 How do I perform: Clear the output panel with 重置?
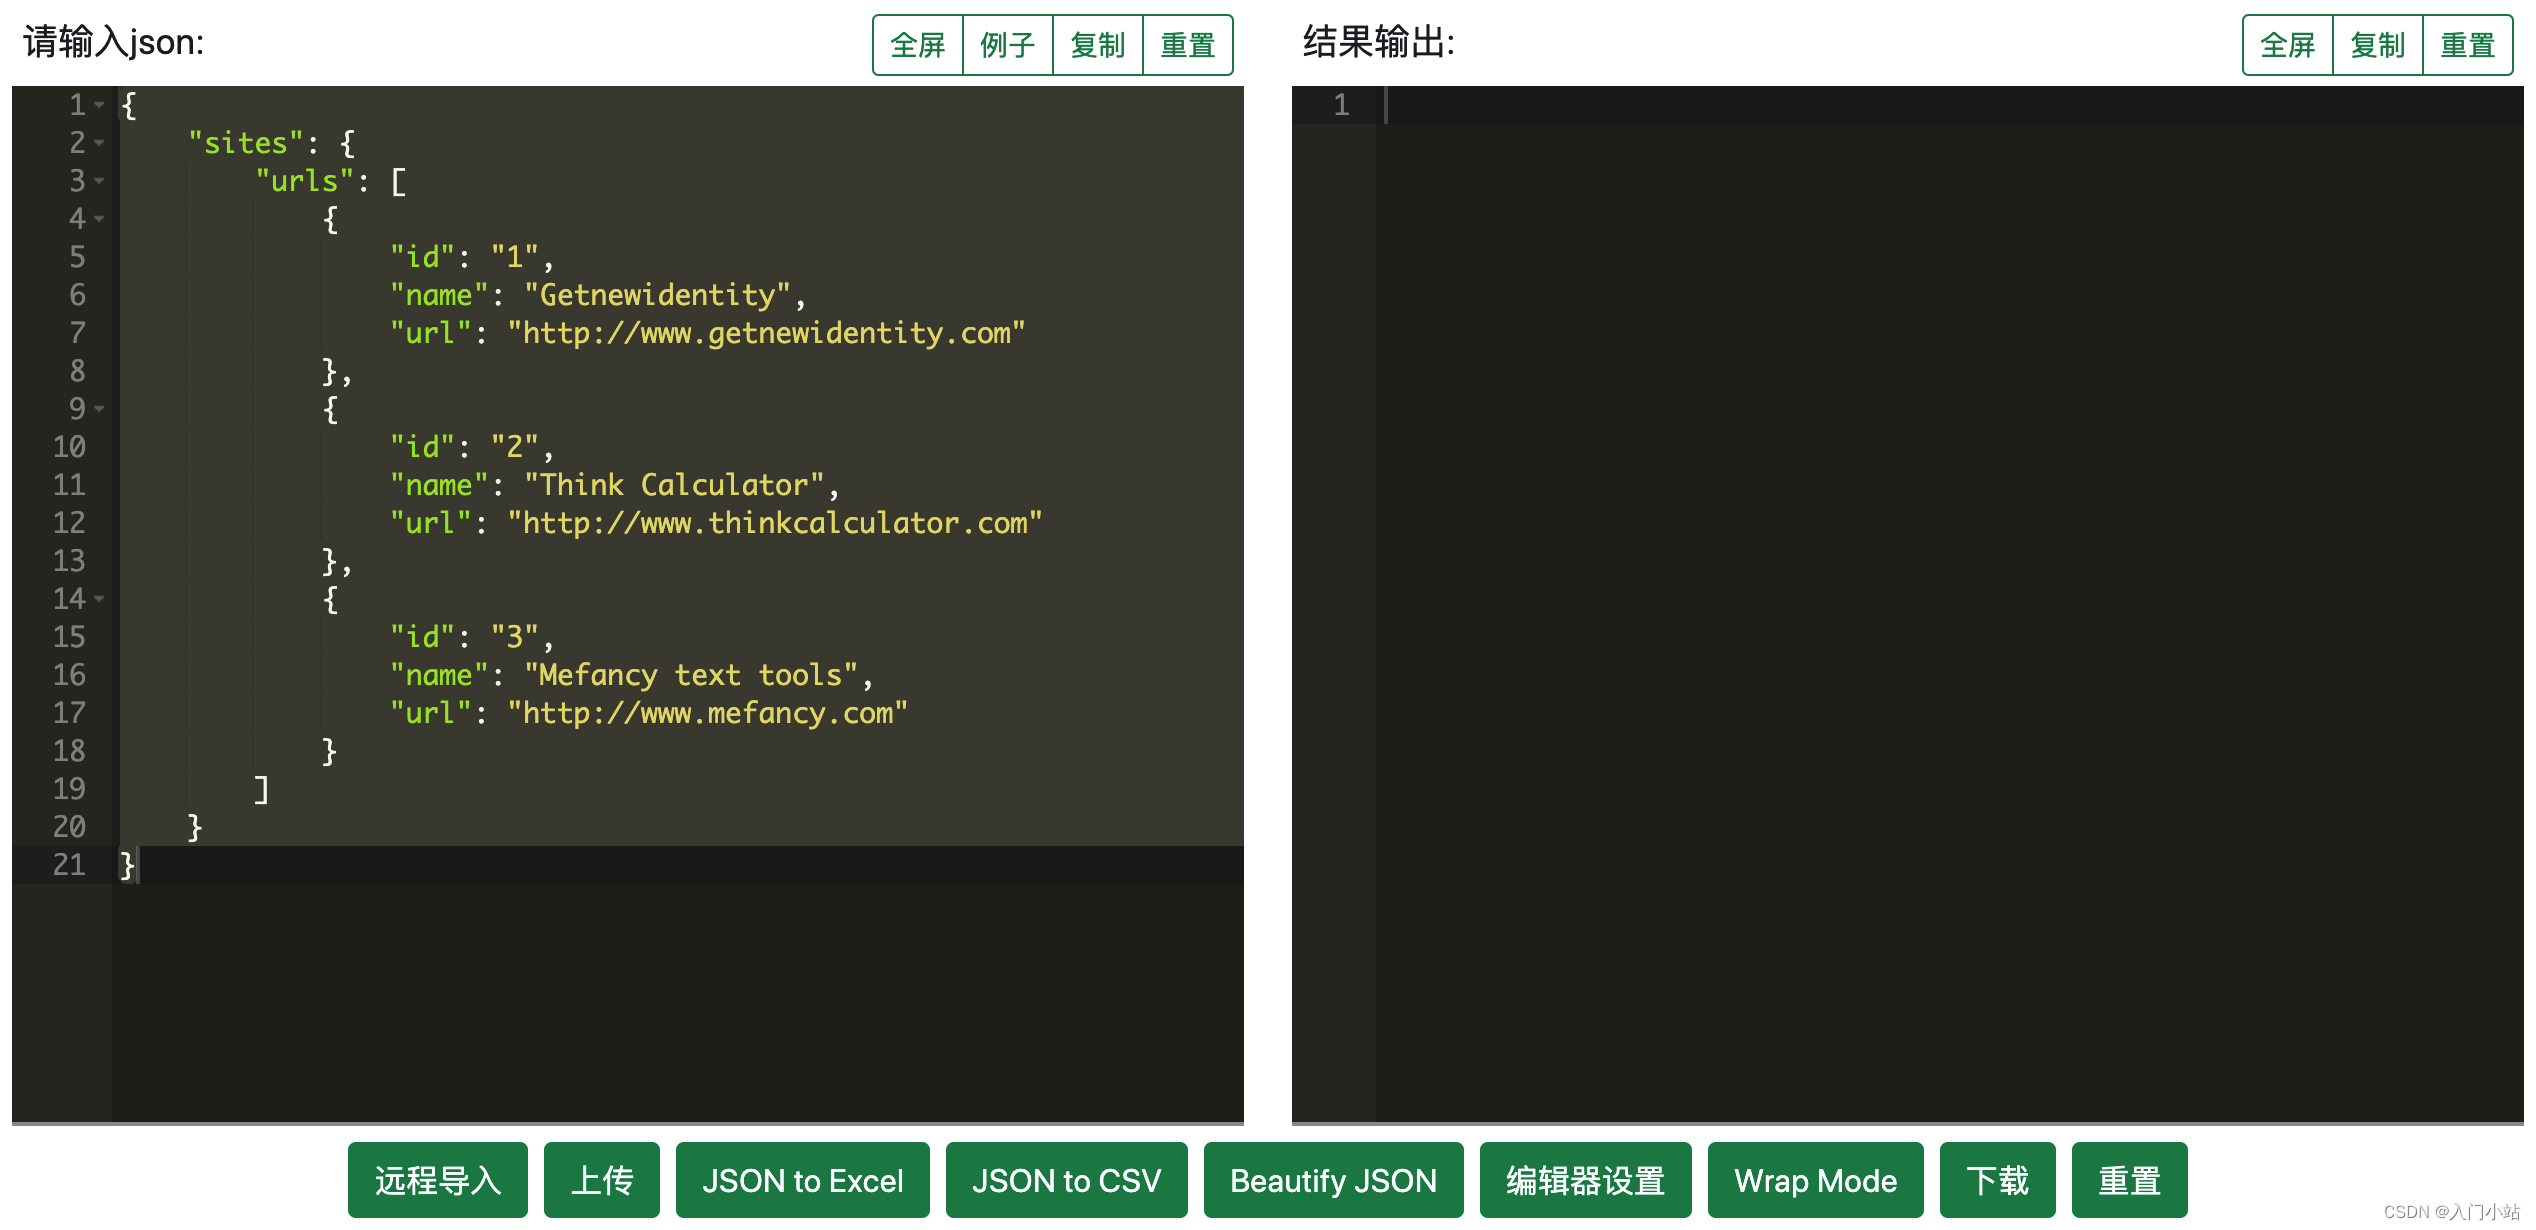(x=2467, y=45)
